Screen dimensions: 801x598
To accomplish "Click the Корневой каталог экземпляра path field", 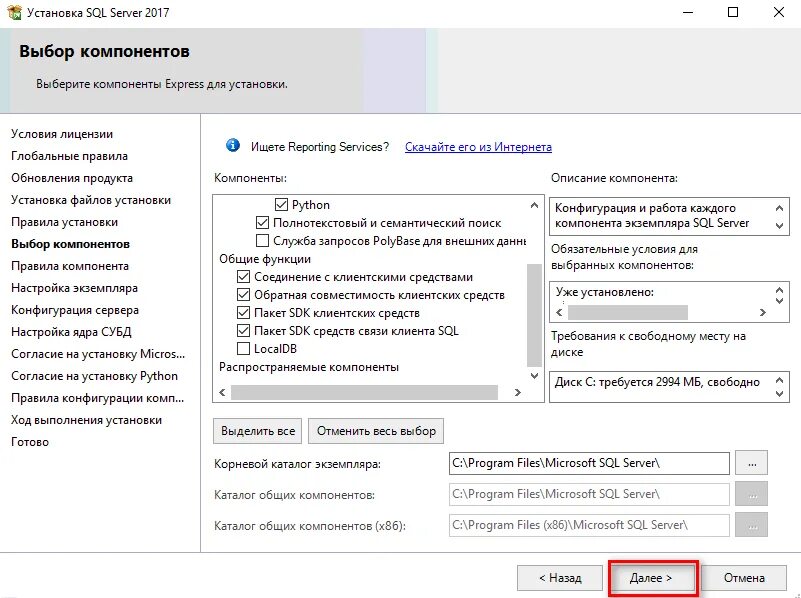I will 589,463.
